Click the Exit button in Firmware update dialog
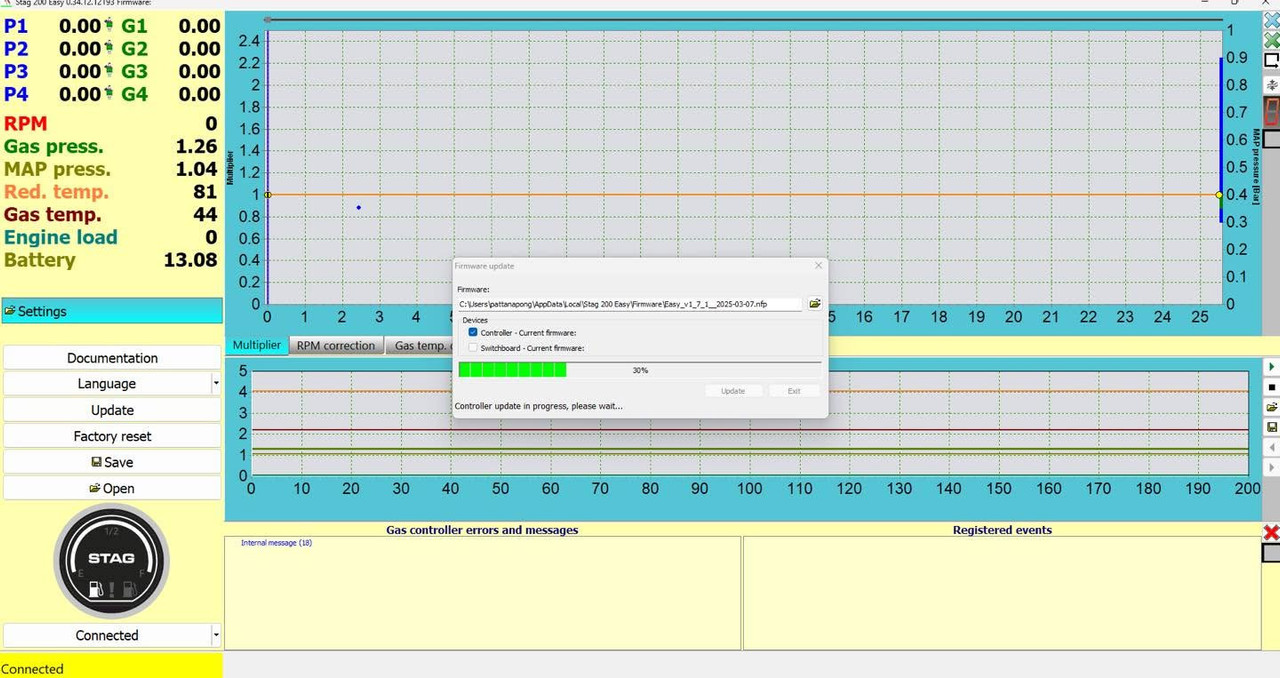The width and height of the screenshot is (1280, 678). click(794, 391)
